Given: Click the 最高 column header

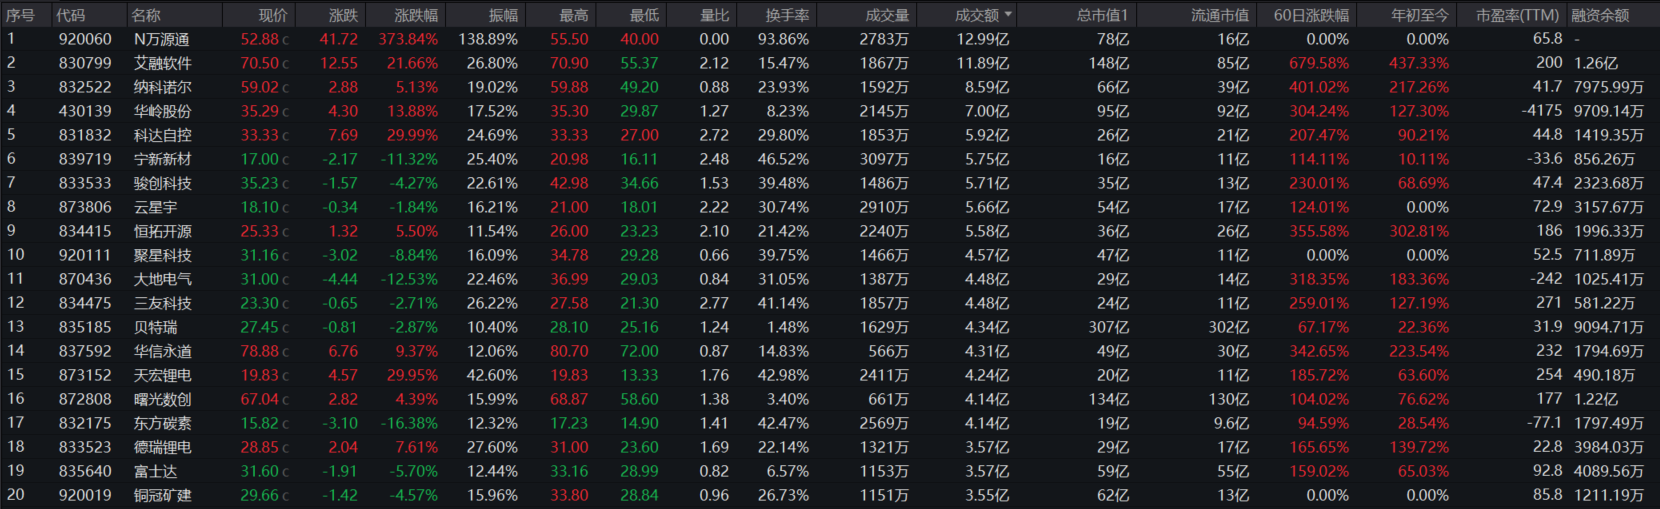Looking at the screenshot, I should click(x=574, y=15).
